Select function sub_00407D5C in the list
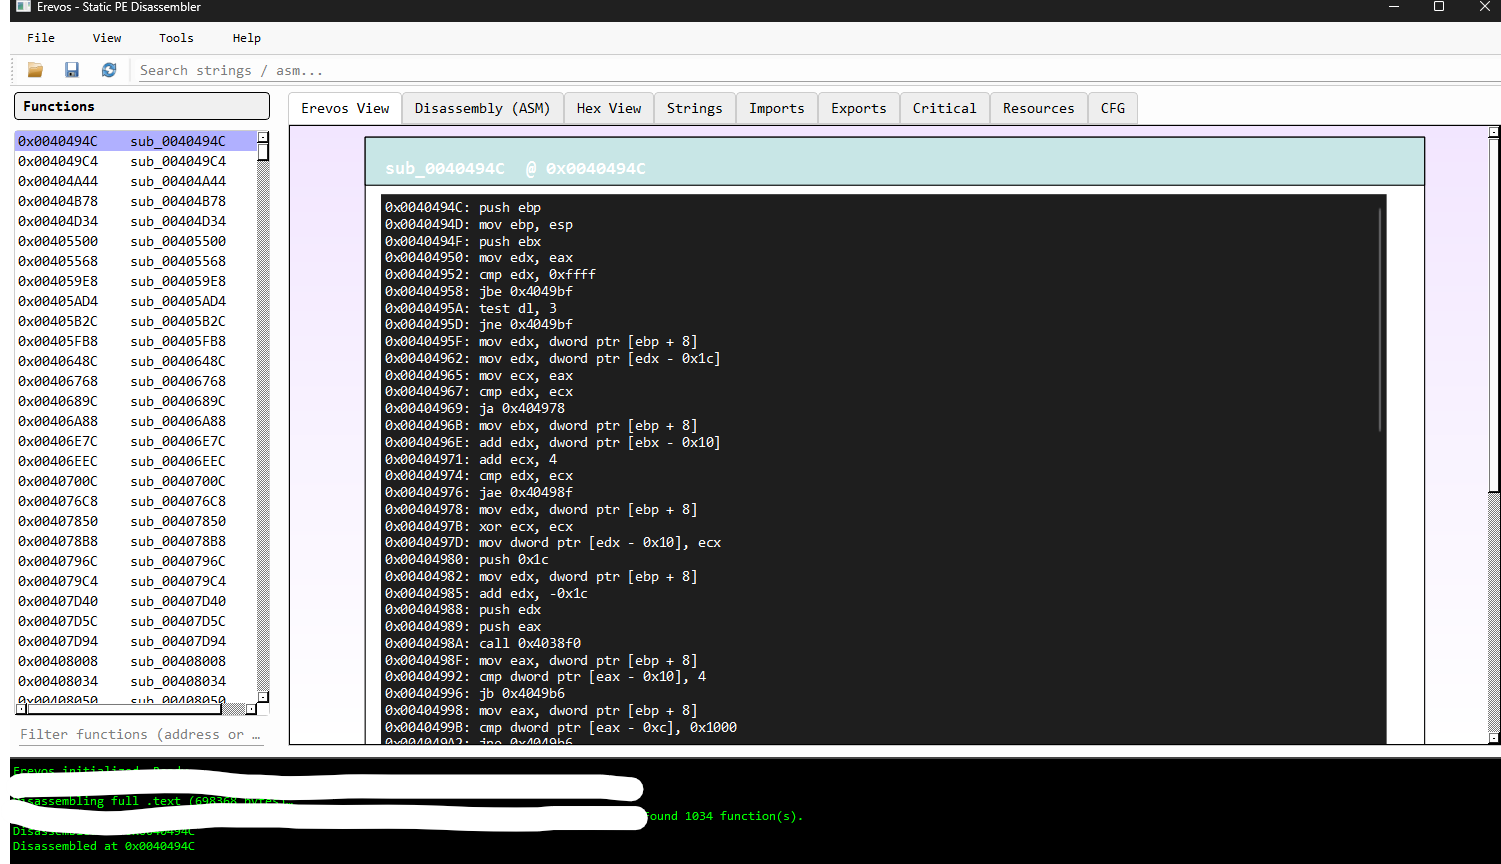The height and width of the screenshot is (864, 1501). coord(136,621)
